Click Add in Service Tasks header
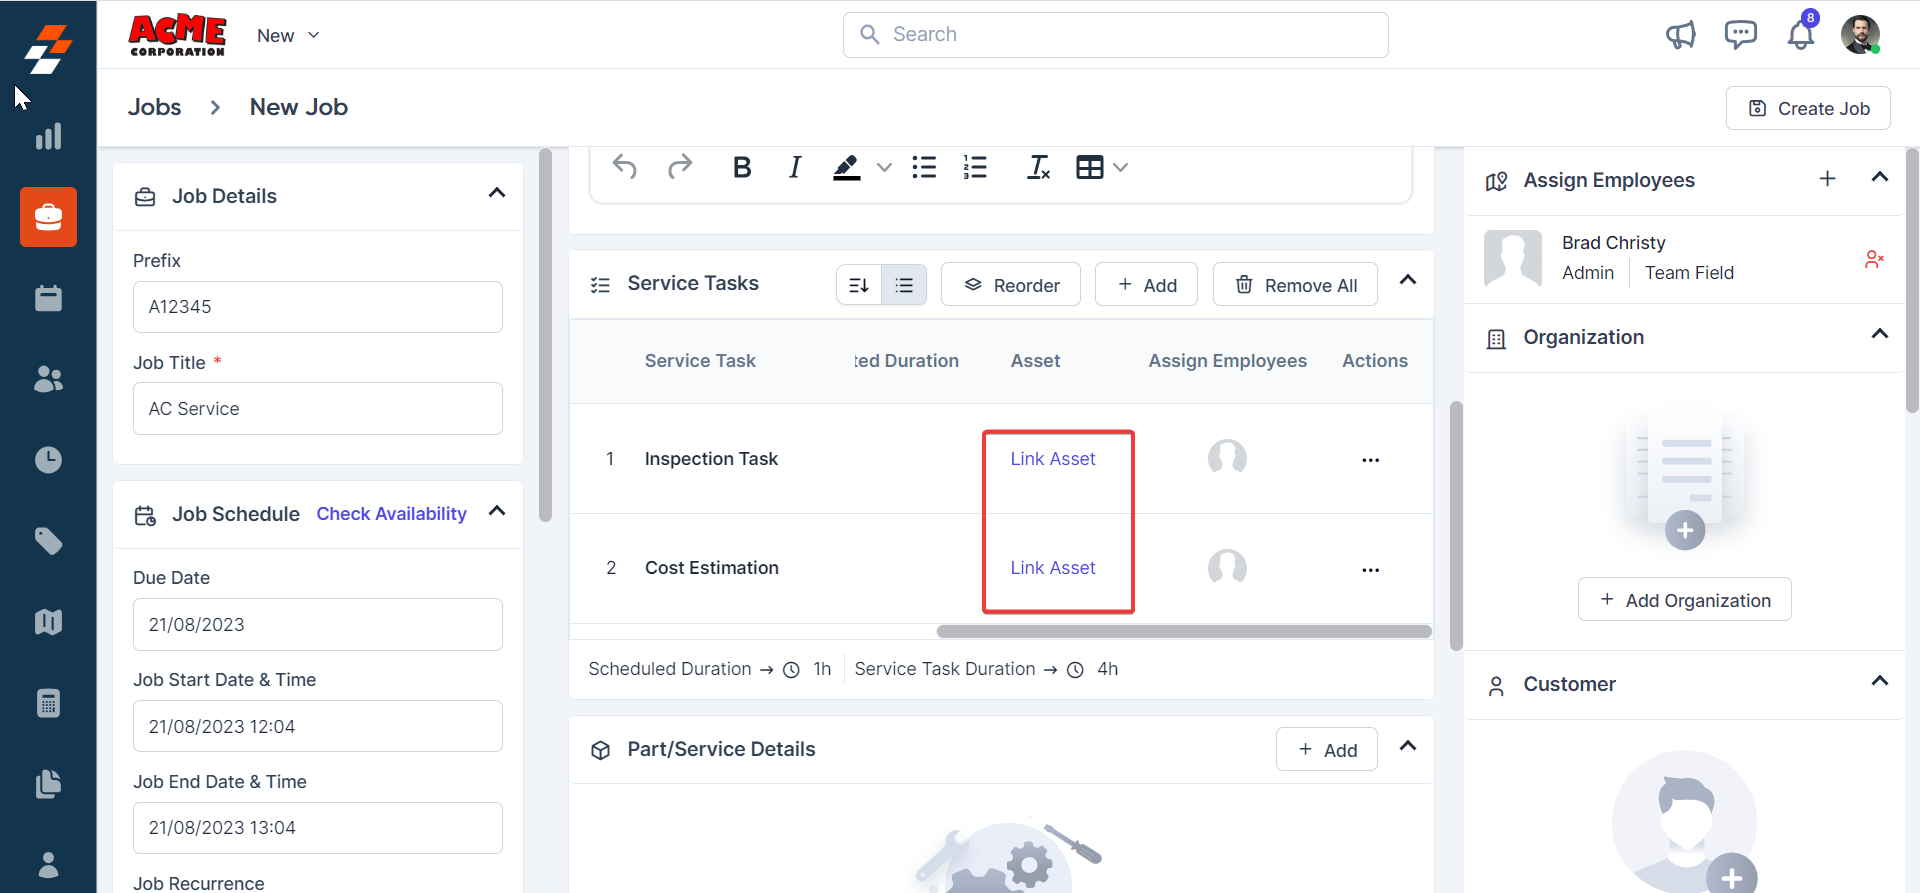 (1147, 285)
